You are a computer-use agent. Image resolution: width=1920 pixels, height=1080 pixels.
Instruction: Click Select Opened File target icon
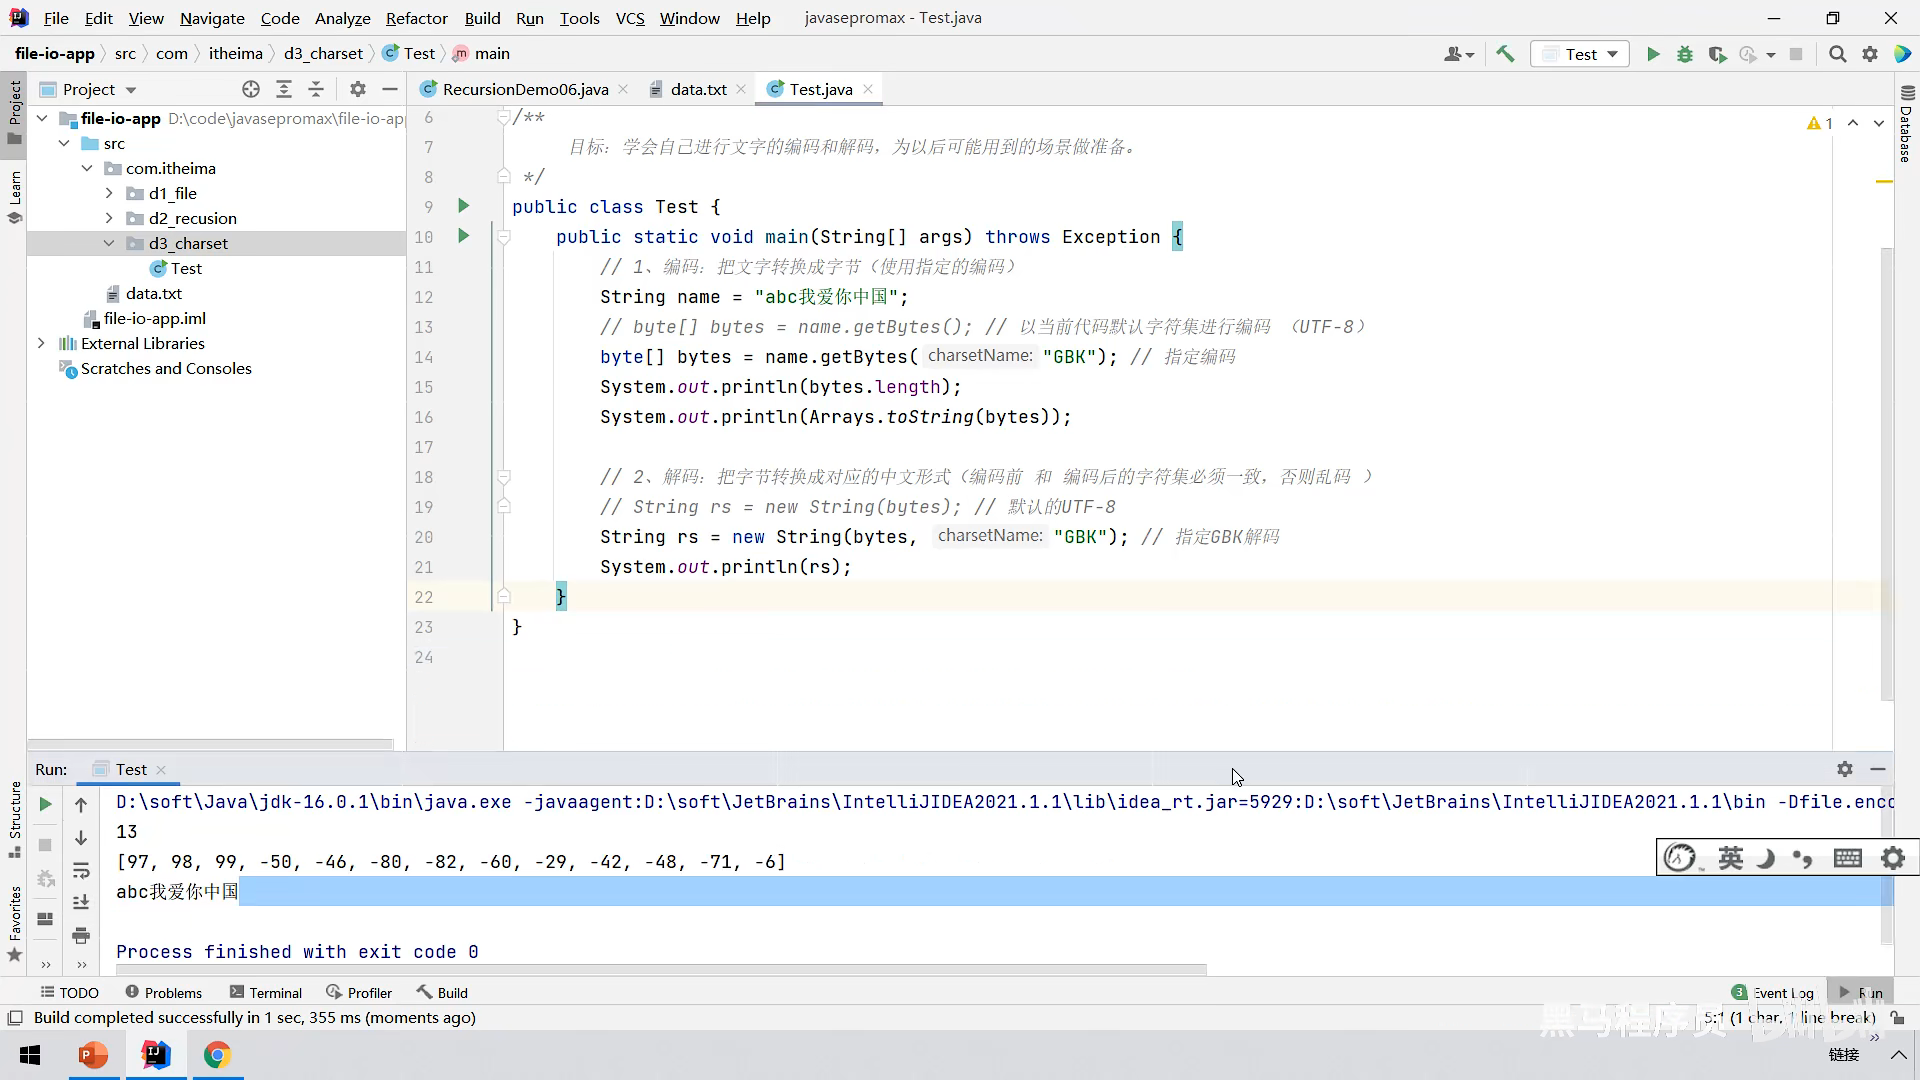point(251,89)
